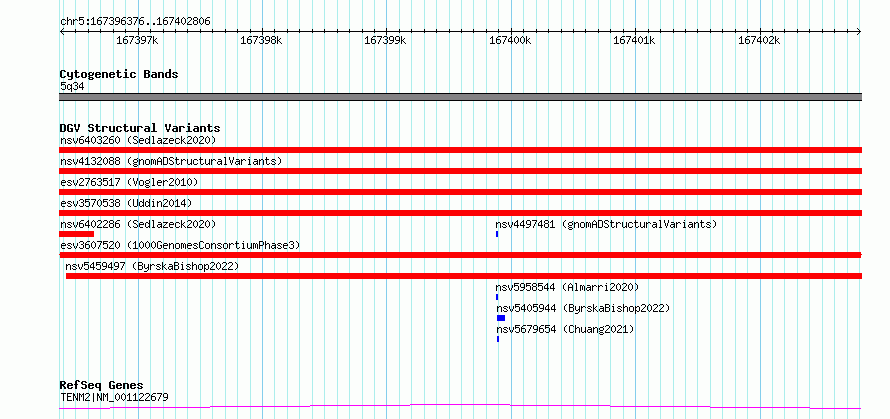Click blue block under nsv5405944
Screen dimensions: 890x419
coord(501,318)
